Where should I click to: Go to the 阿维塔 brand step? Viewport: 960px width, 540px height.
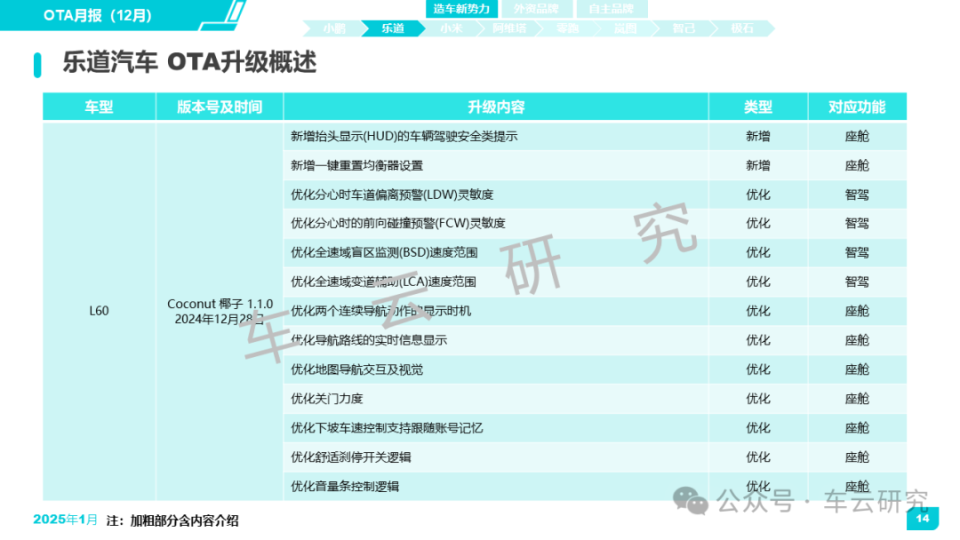pos(509,28)
